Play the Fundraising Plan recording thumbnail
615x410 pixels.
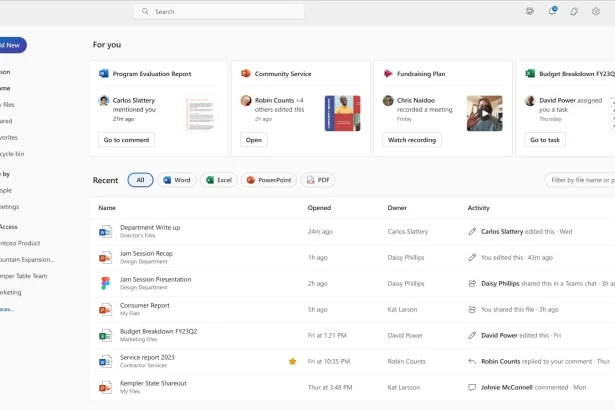(484, 113)
